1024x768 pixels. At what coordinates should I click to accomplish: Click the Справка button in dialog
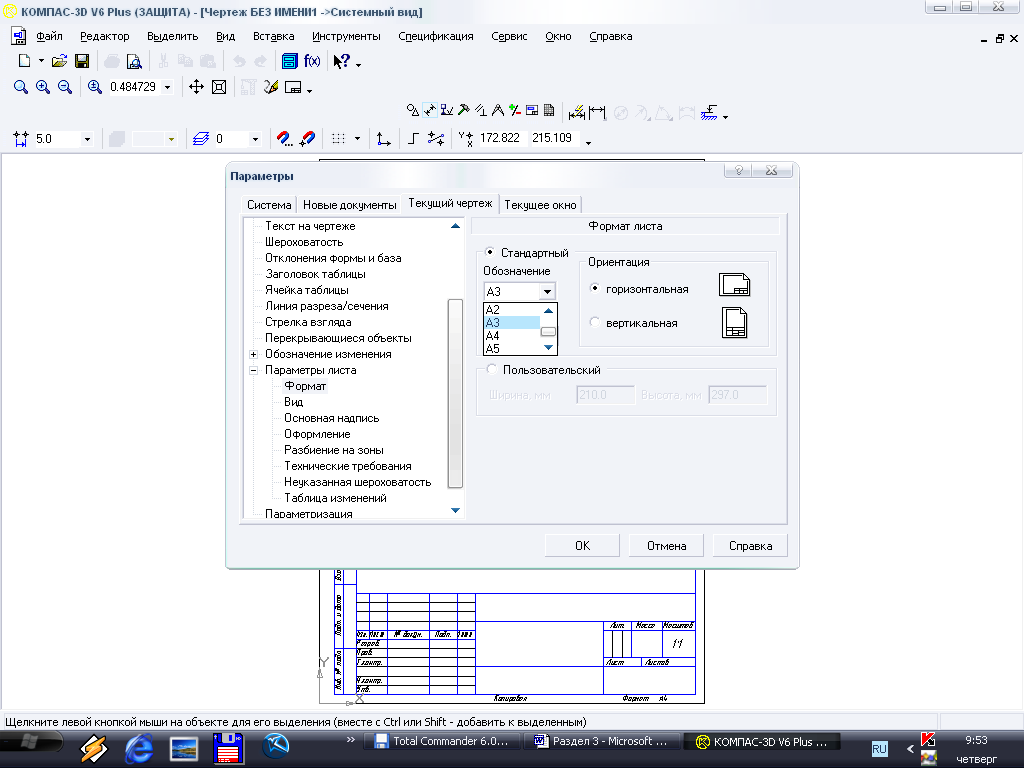(x=750, y=546)
